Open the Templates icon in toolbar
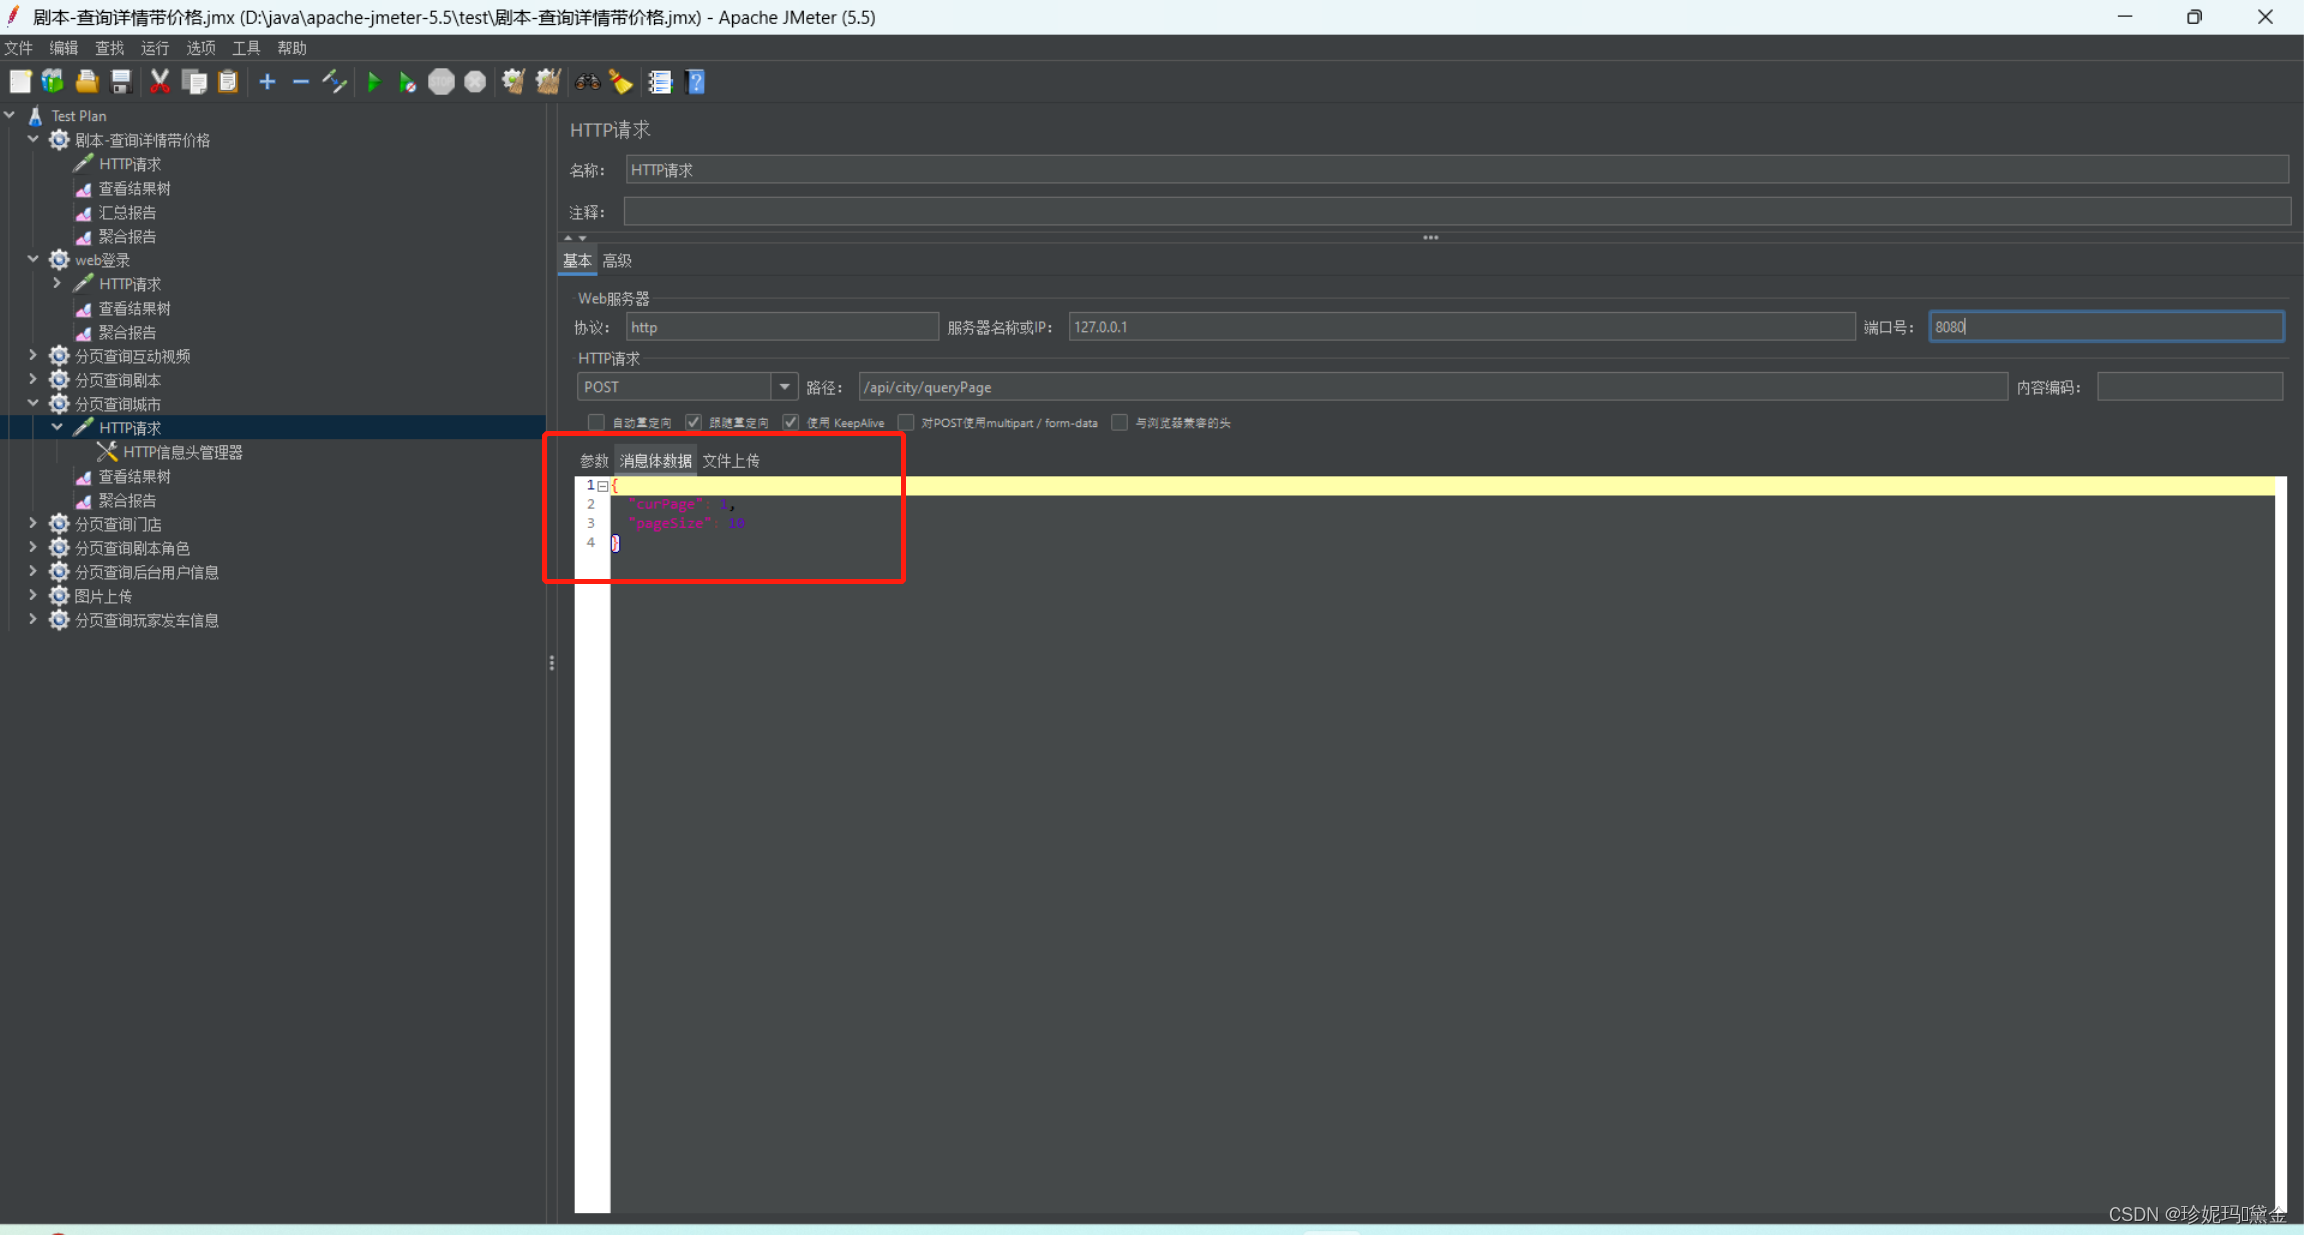The width and height of the screenshot is (2304, 1235). click(x=53, y=82)
